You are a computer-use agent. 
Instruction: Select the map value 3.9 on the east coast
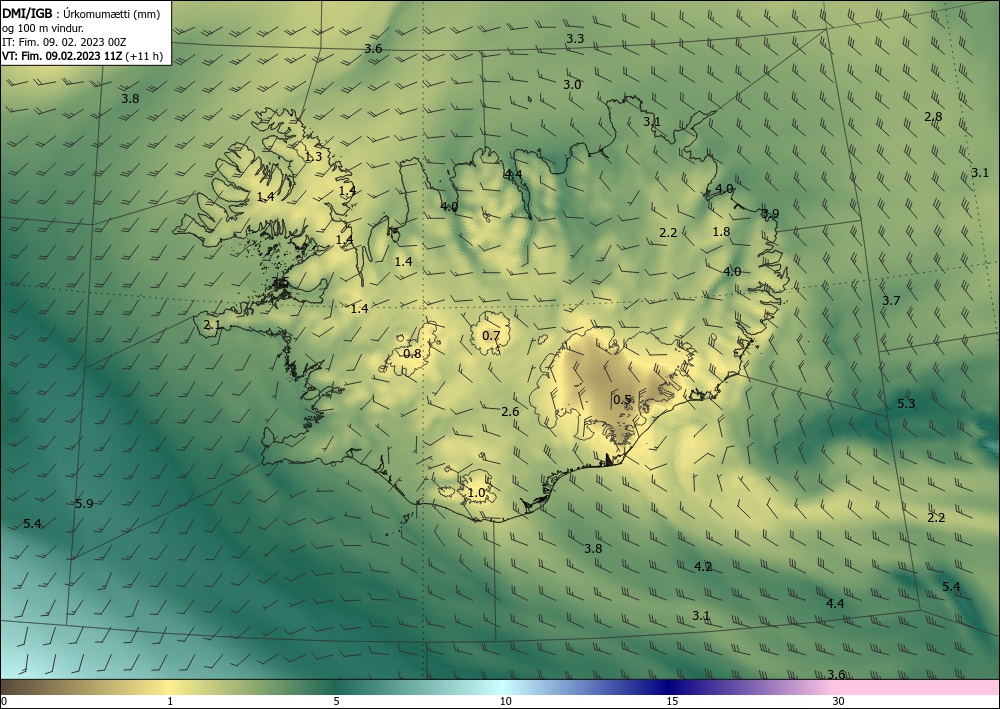[770, 214]
